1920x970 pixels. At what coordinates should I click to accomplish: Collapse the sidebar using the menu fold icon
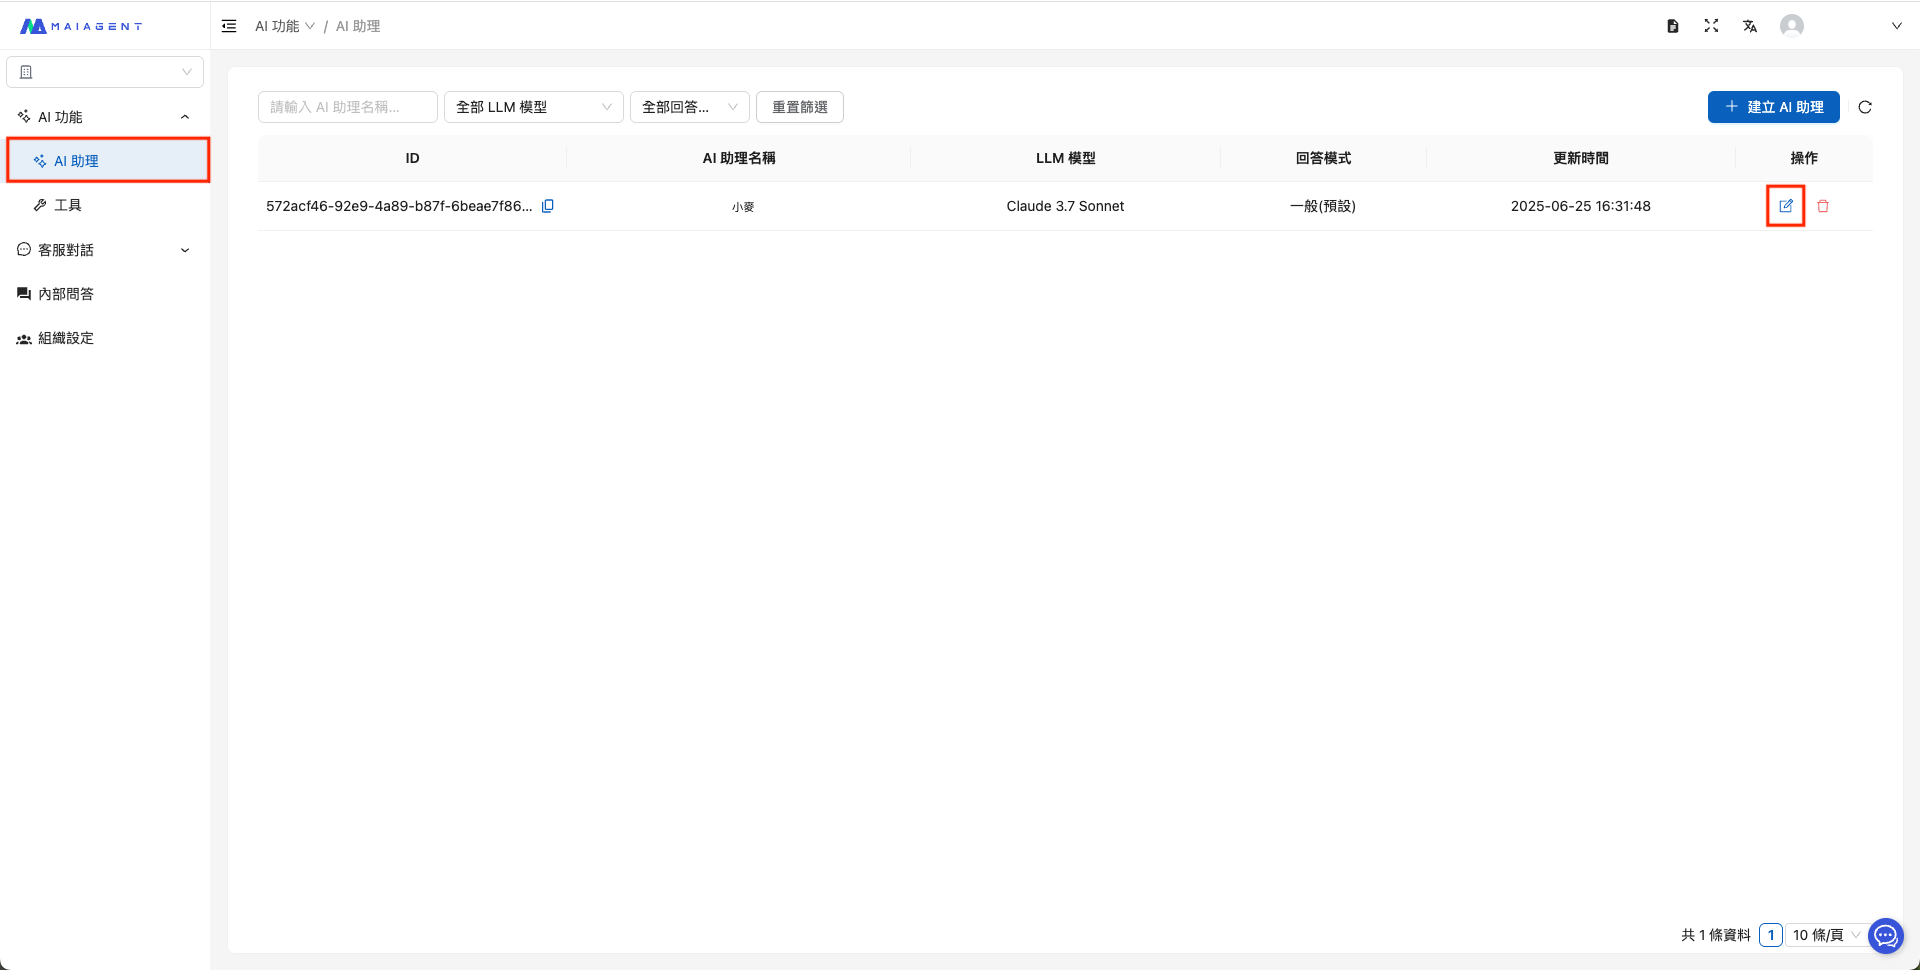pos(229,26)
